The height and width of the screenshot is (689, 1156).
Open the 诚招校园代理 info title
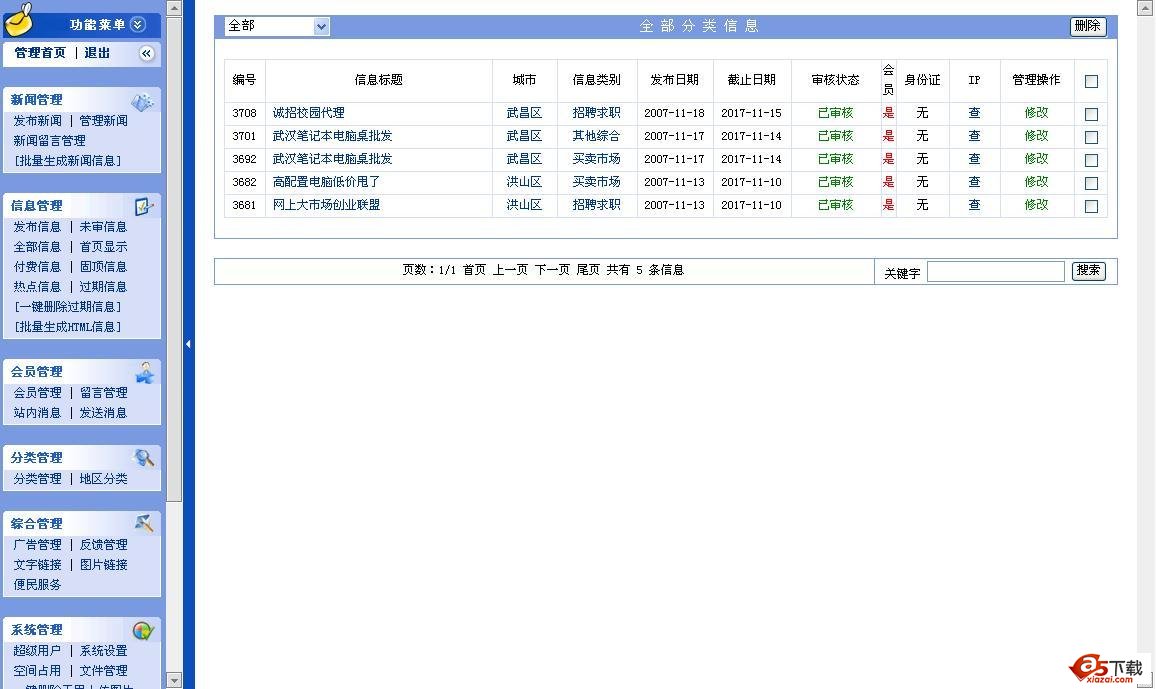coord(308,113)
